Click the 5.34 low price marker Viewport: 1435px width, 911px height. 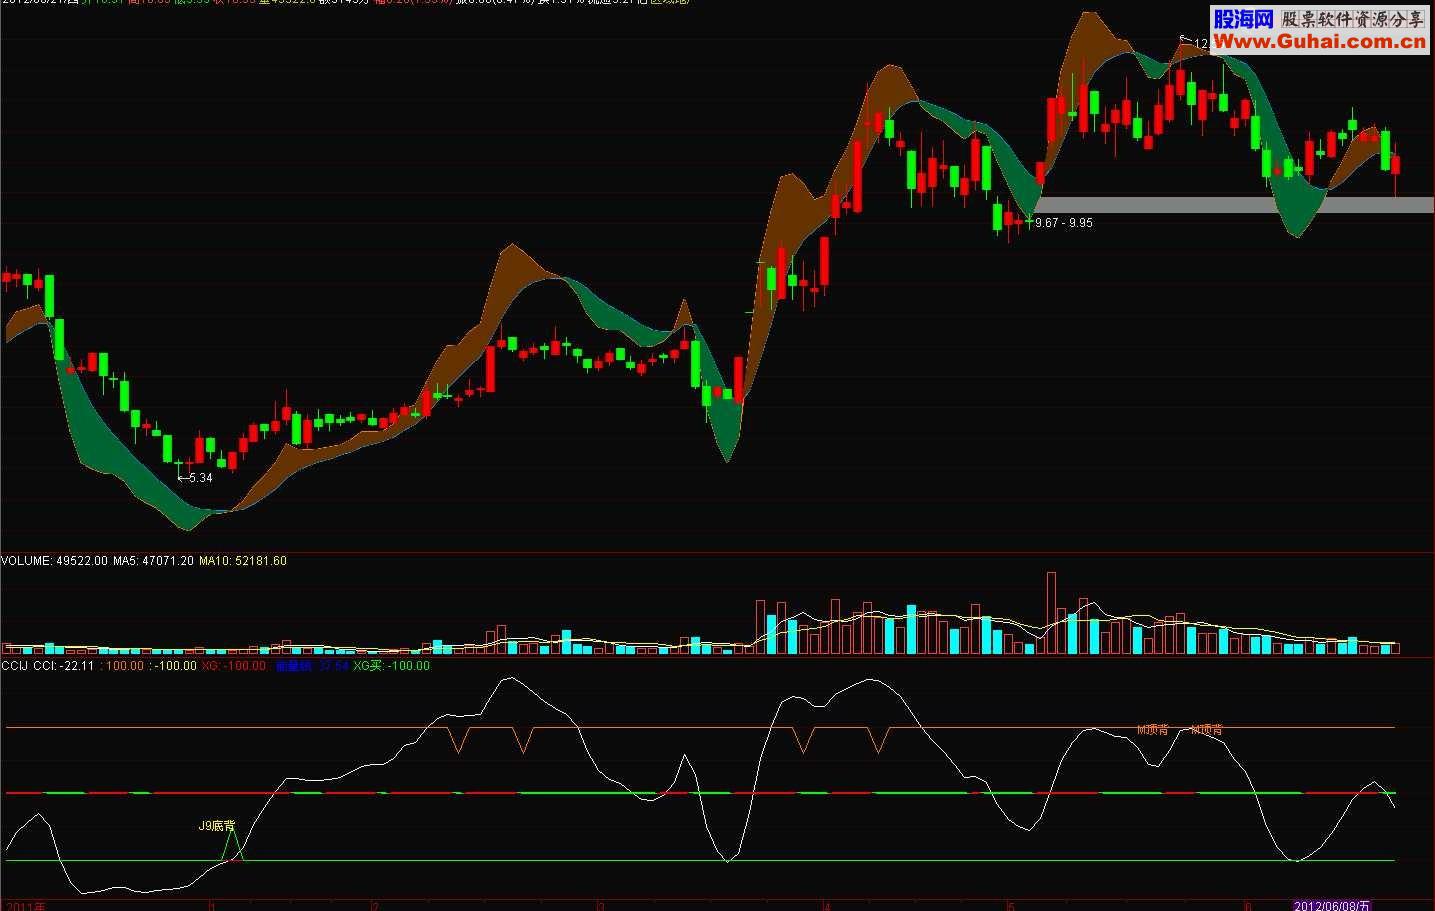tap(196, 478)
